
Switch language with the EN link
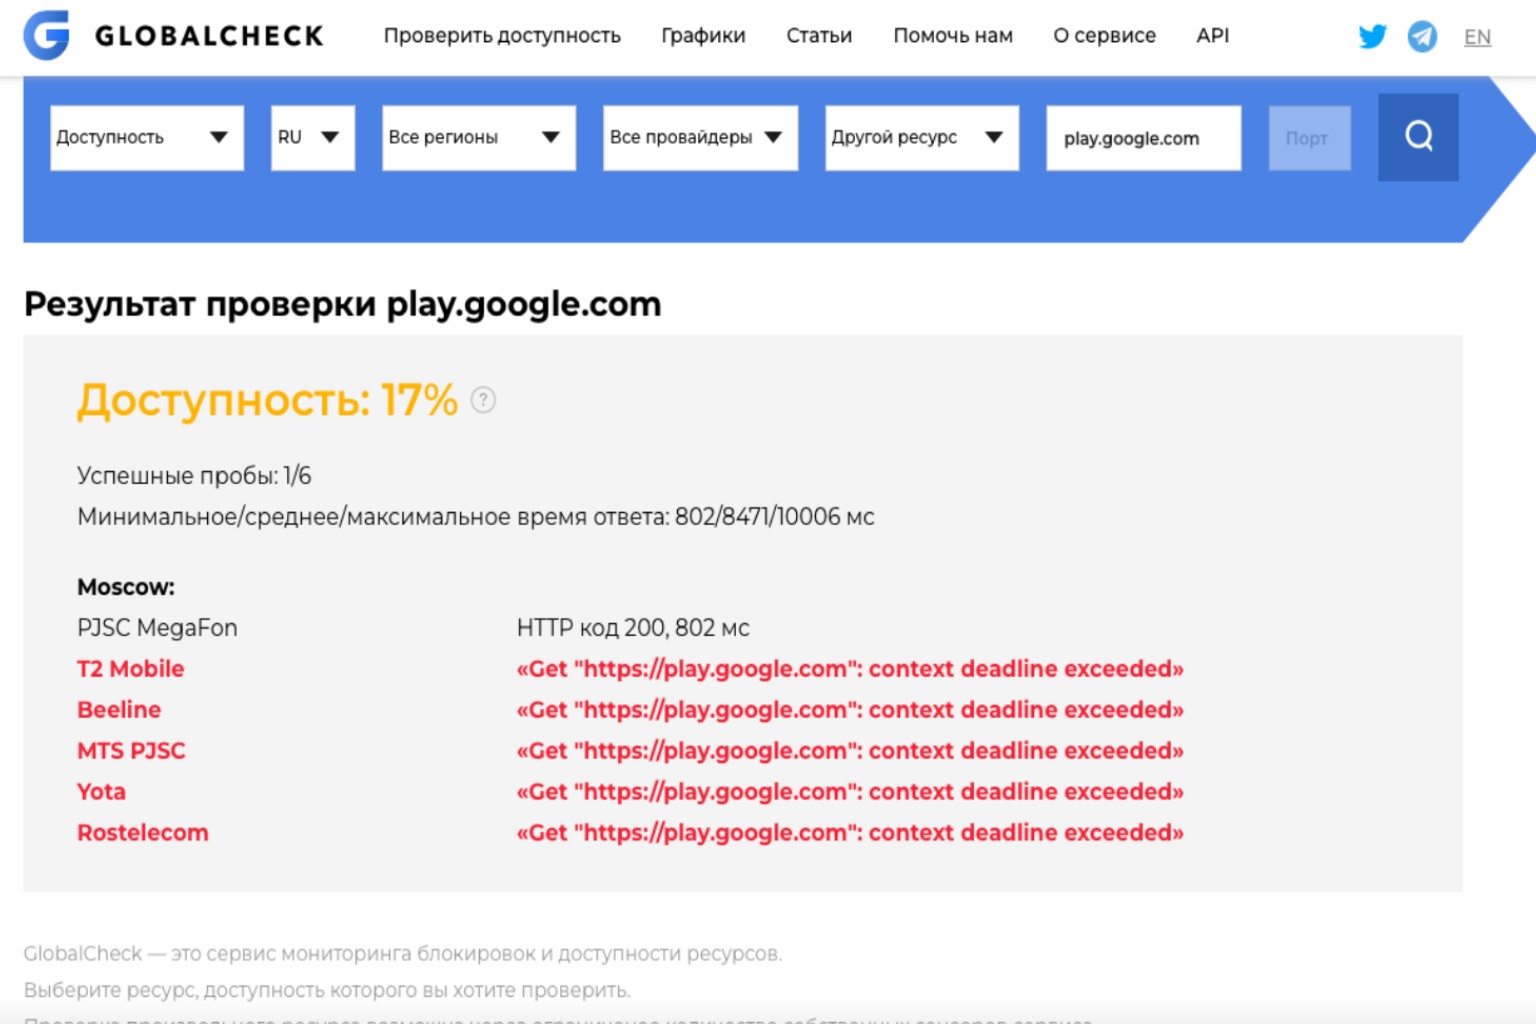[x=1477, y=38]
